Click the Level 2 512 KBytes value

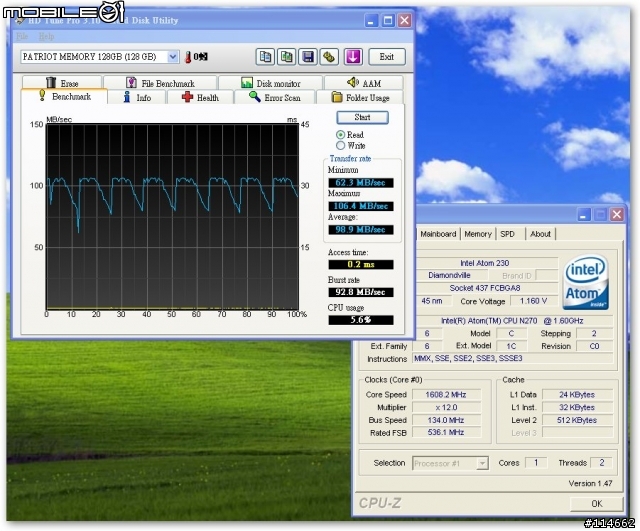577,420
